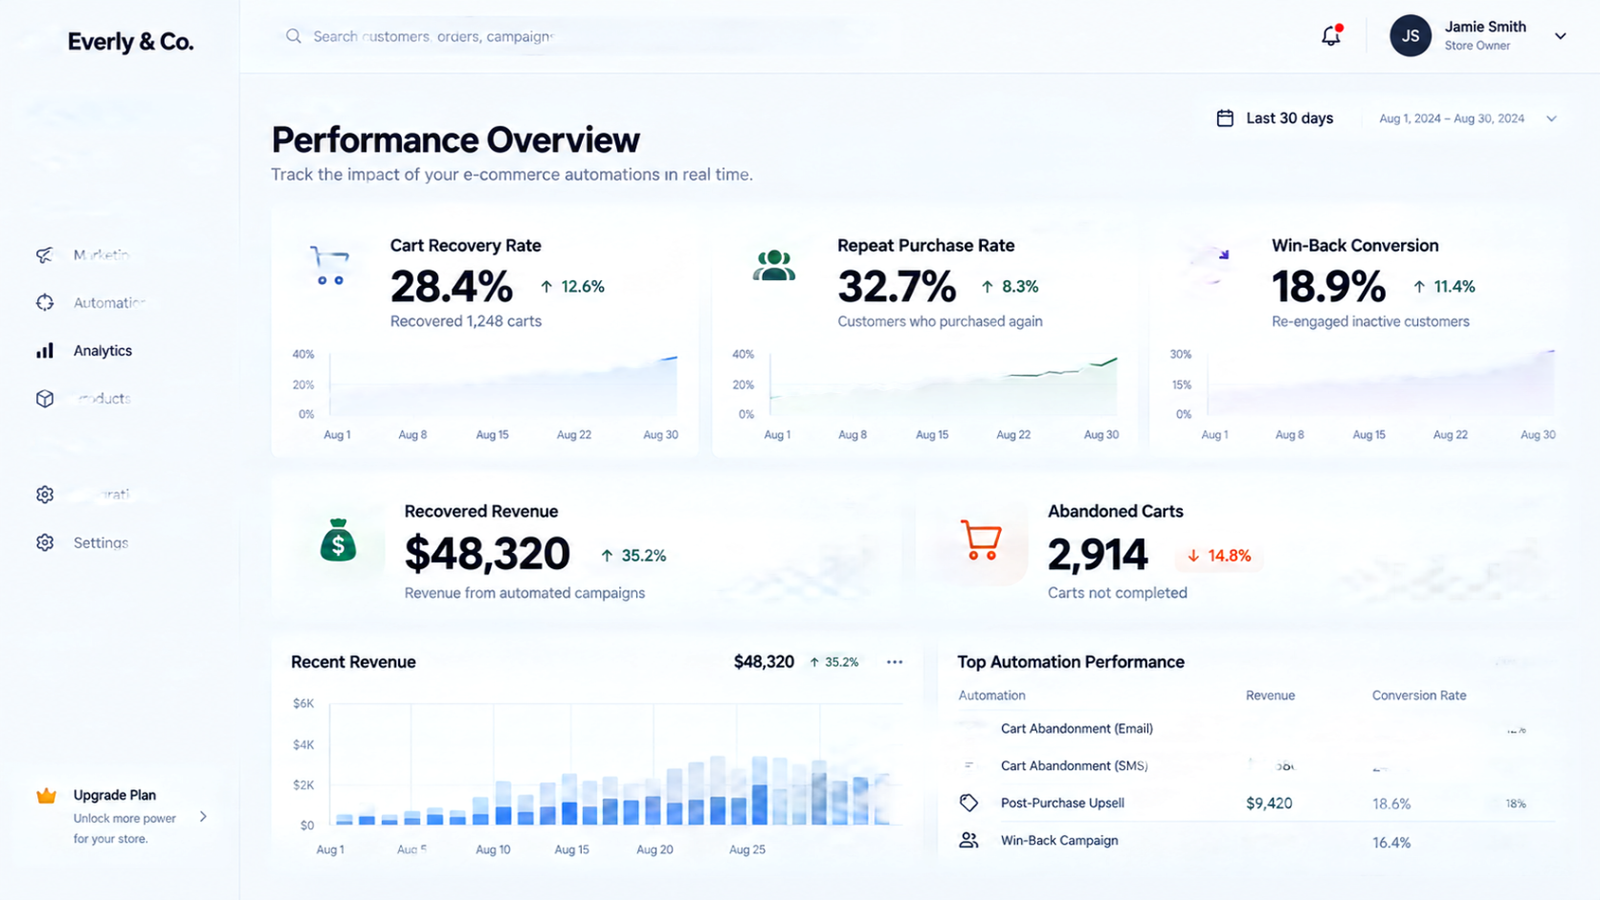This screenshot has width=1600, height=900.
Task: Click the Upgrade Plan crown icon
Action: 46,796
